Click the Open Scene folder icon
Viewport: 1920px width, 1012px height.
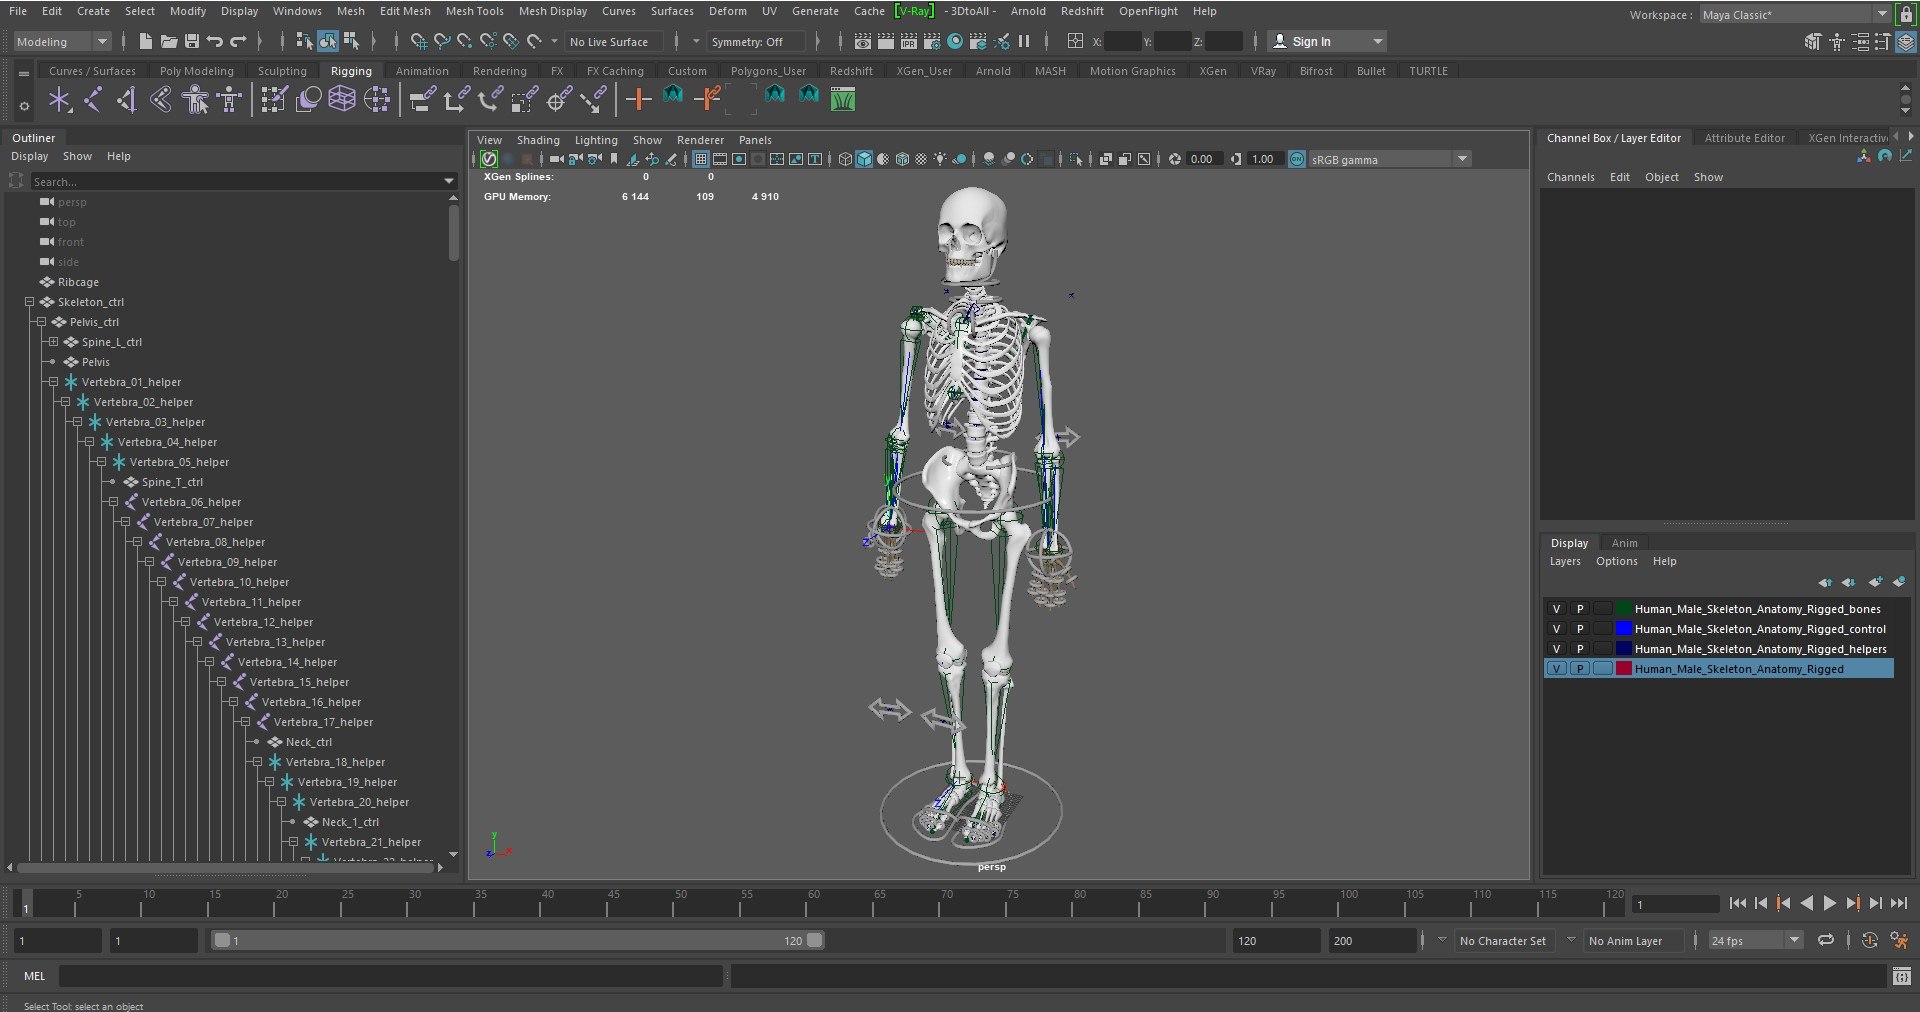(x=169, y=41)
